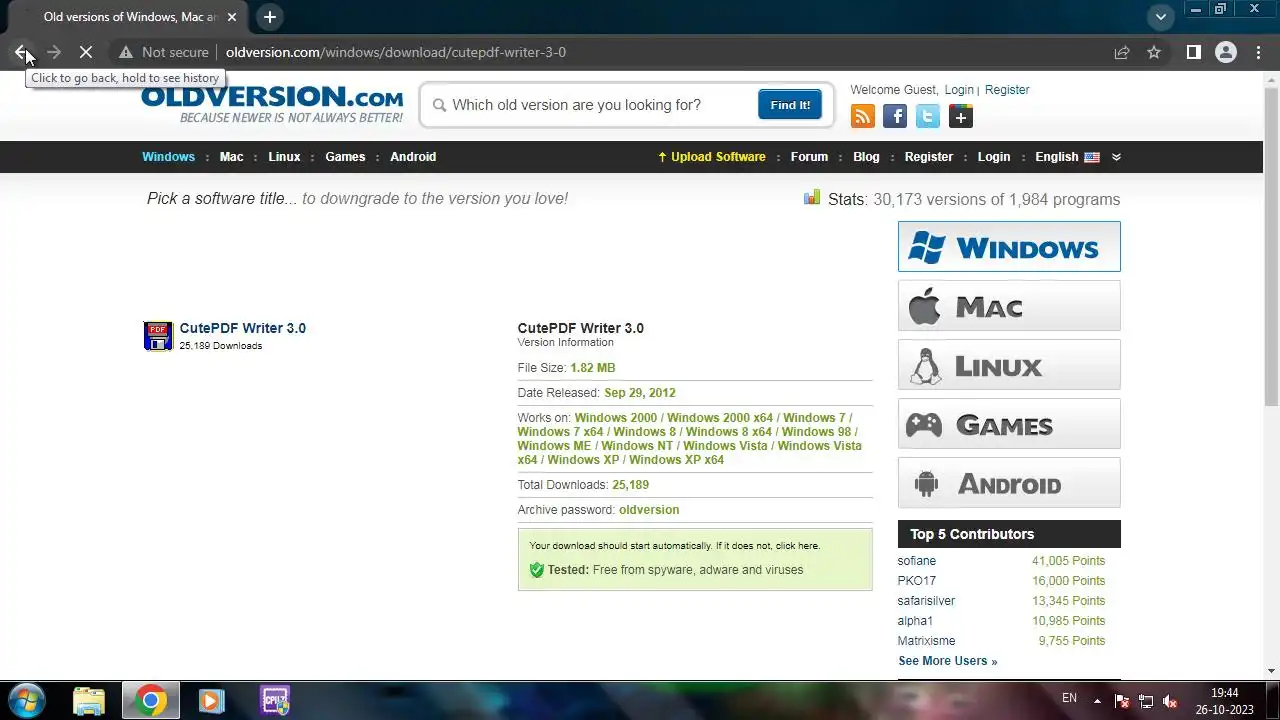Screen dimensions: 1280x720
Task: Click the Stats bar chart icon
Action: tap(812, 198)
